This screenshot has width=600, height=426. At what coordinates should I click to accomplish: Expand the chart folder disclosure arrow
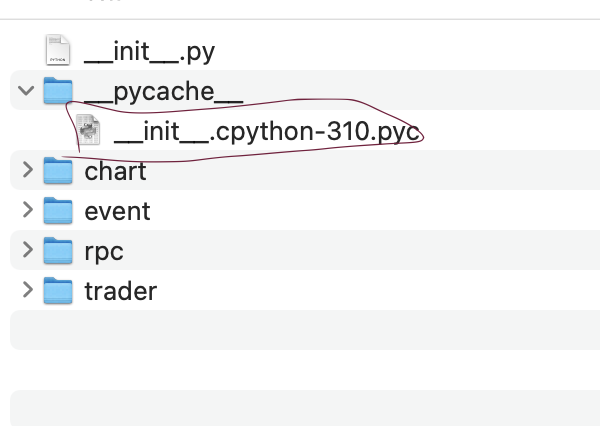26,171
